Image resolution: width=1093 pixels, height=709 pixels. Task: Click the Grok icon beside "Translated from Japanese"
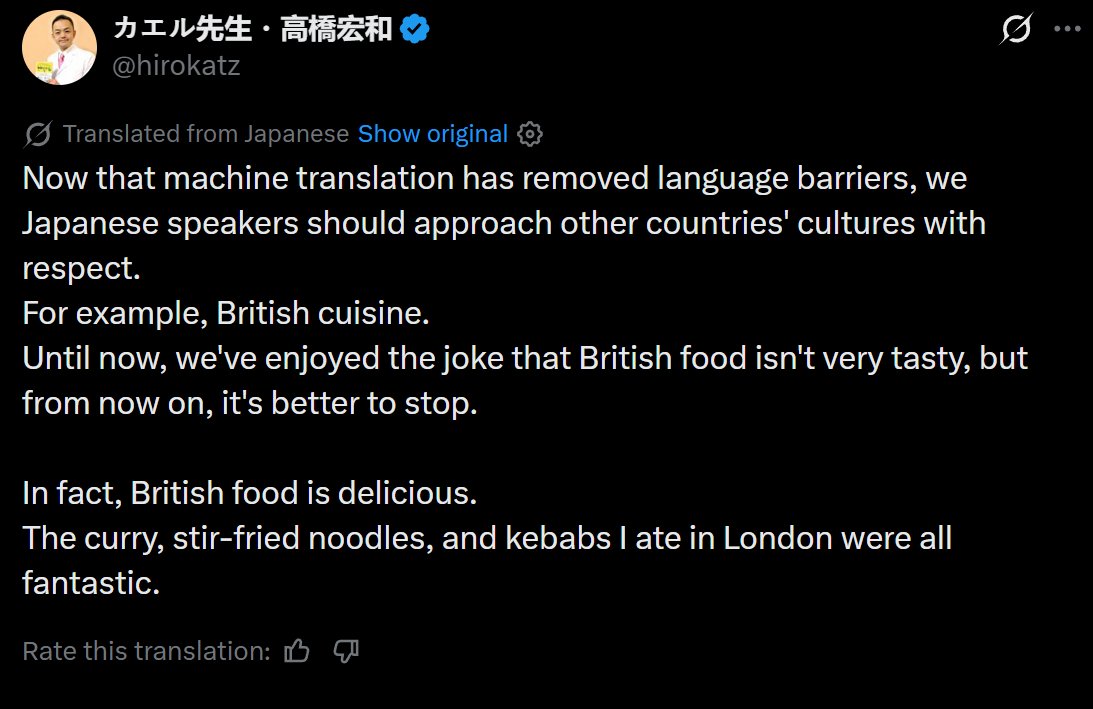point(39,134)
